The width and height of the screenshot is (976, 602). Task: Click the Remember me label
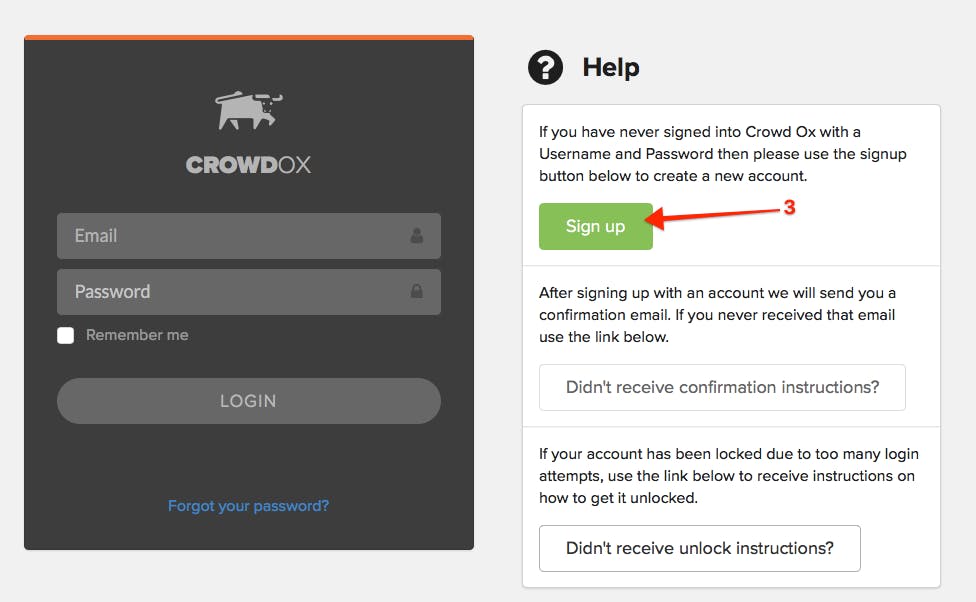tap(137, 335)
